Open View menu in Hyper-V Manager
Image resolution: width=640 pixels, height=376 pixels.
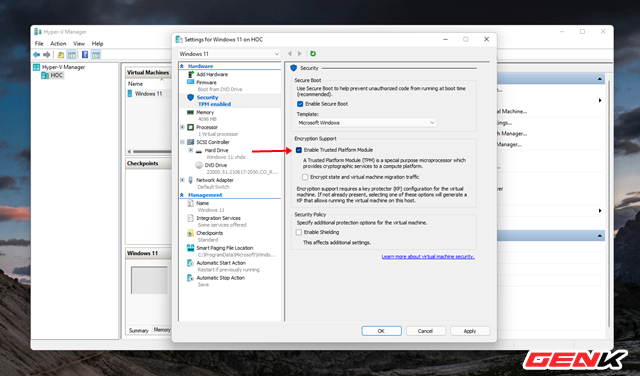(x=79, y=43)
